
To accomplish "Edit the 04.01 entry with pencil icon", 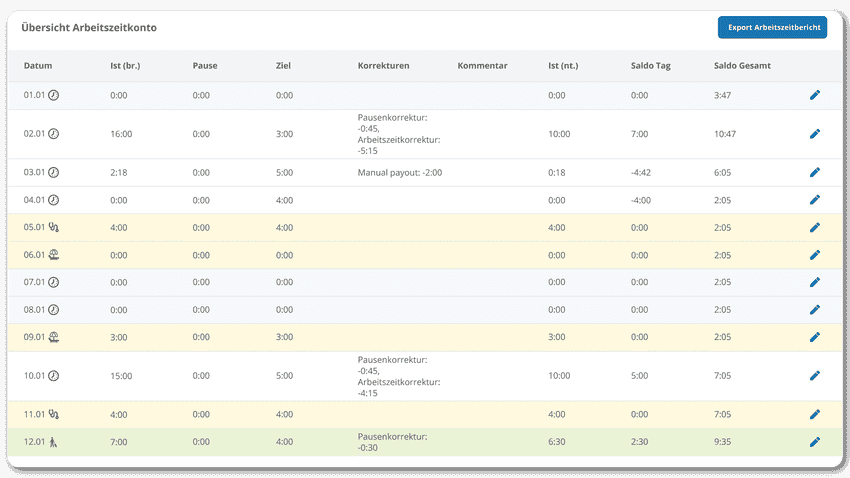I will point(815,200).
